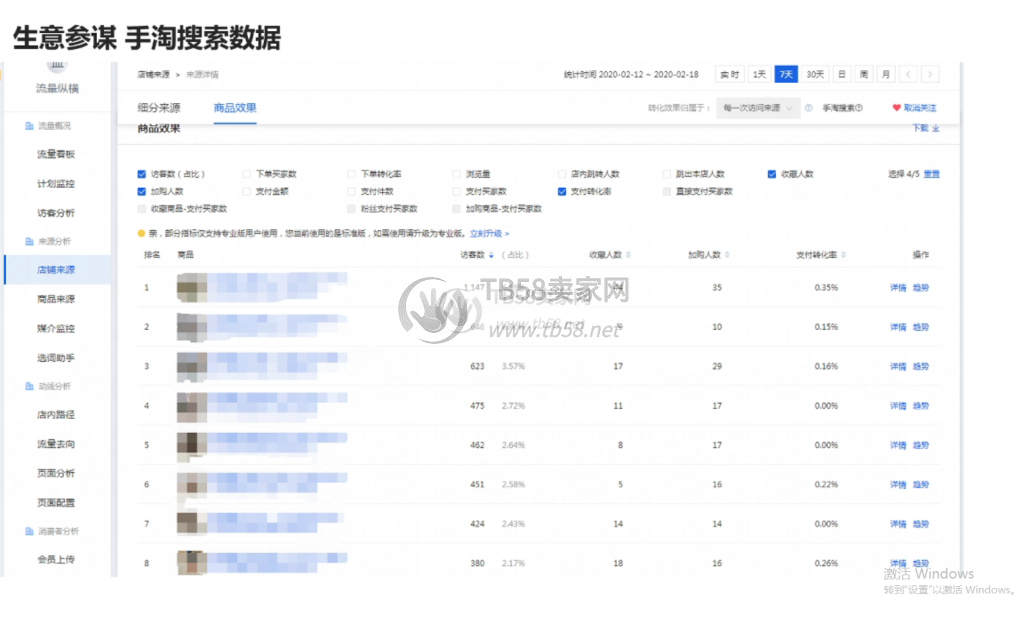Click the 流量纵横 icon atop the sidebar
The image size is (1024, 621).
pyautogui.click(x=57, y=65)
